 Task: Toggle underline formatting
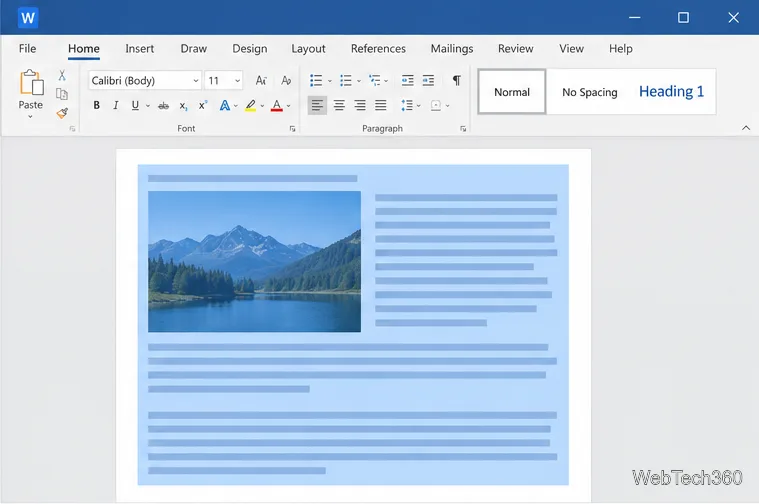coord(135,105)
